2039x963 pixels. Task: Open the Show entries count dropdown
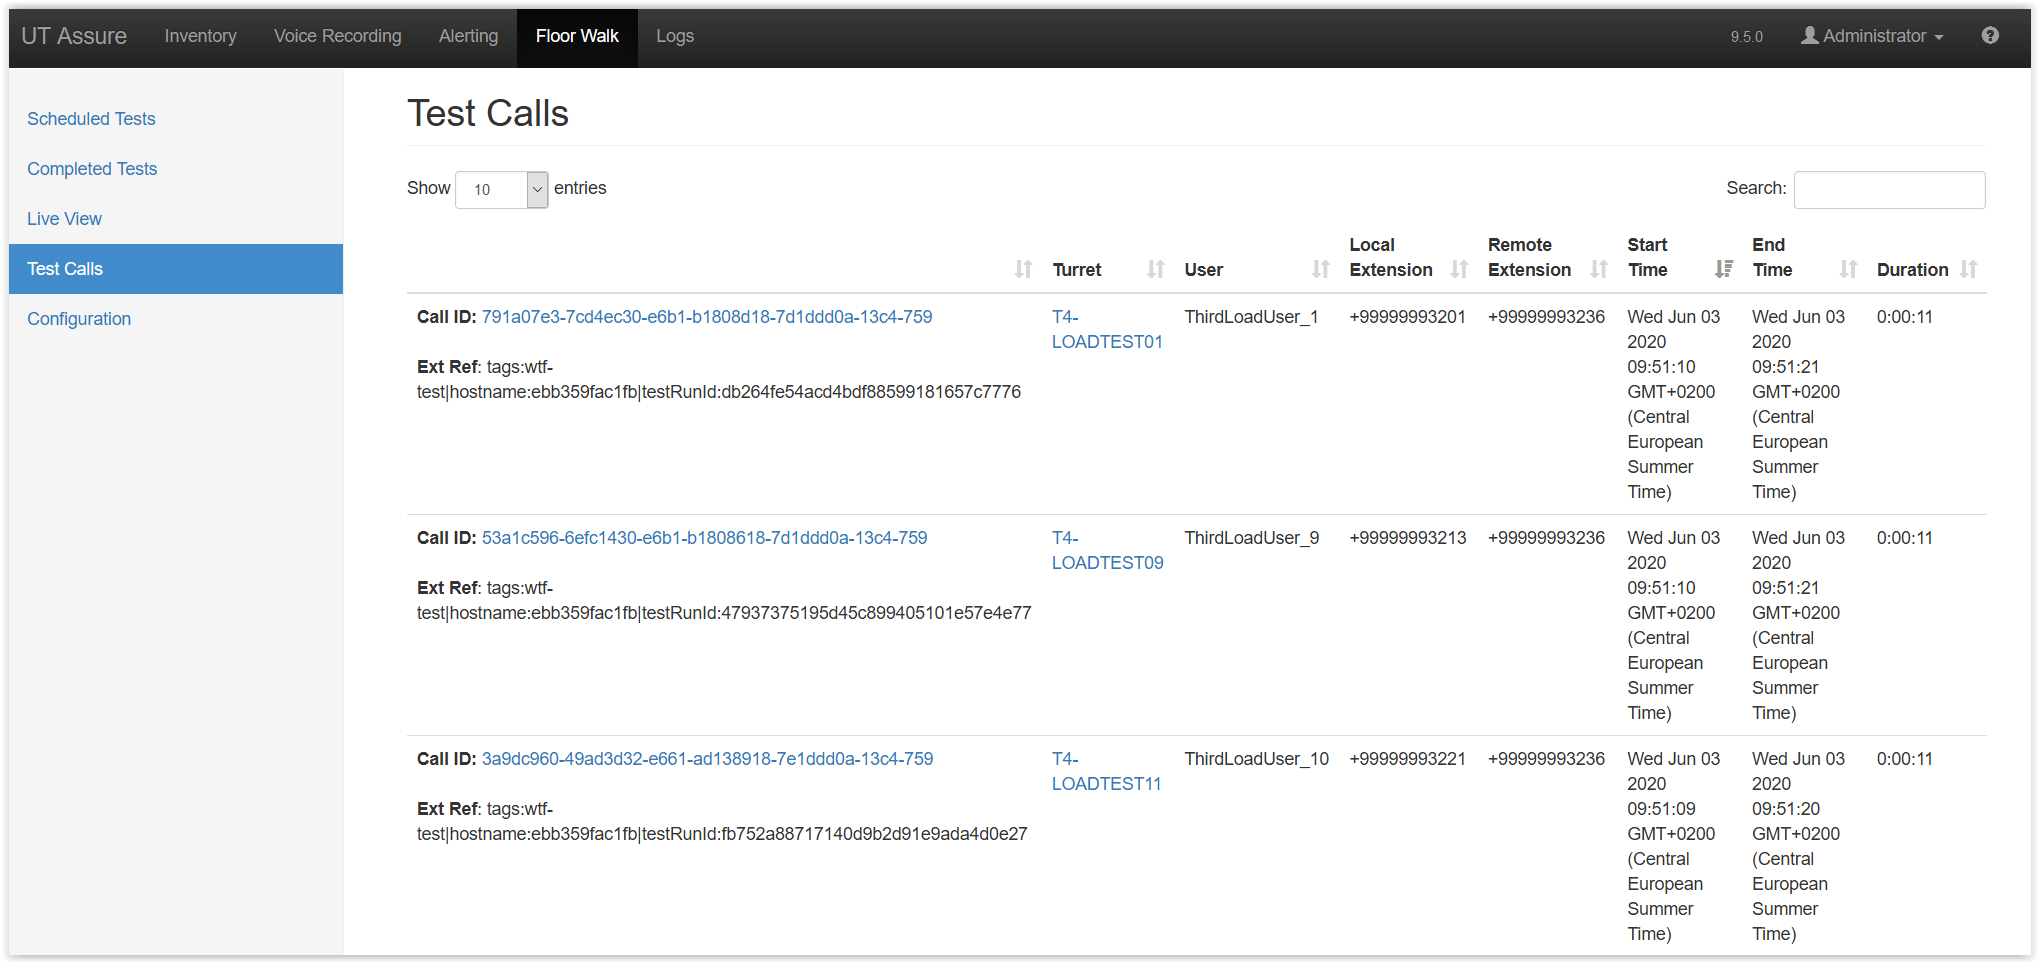[501, 189]
